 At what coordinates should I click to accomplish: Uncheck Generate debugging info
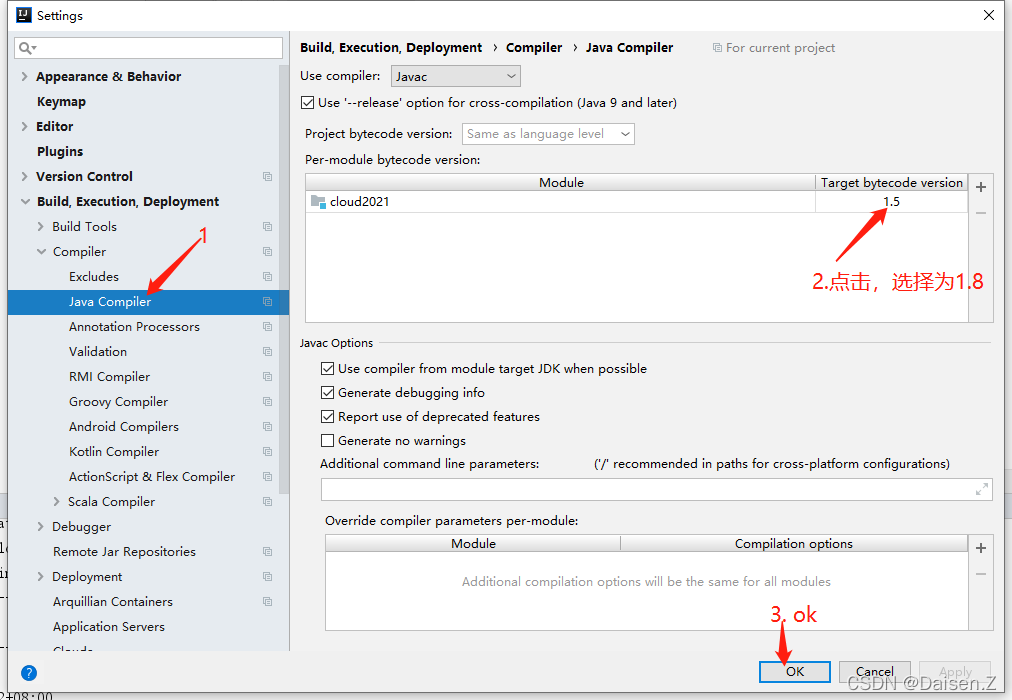coord(327,392)
